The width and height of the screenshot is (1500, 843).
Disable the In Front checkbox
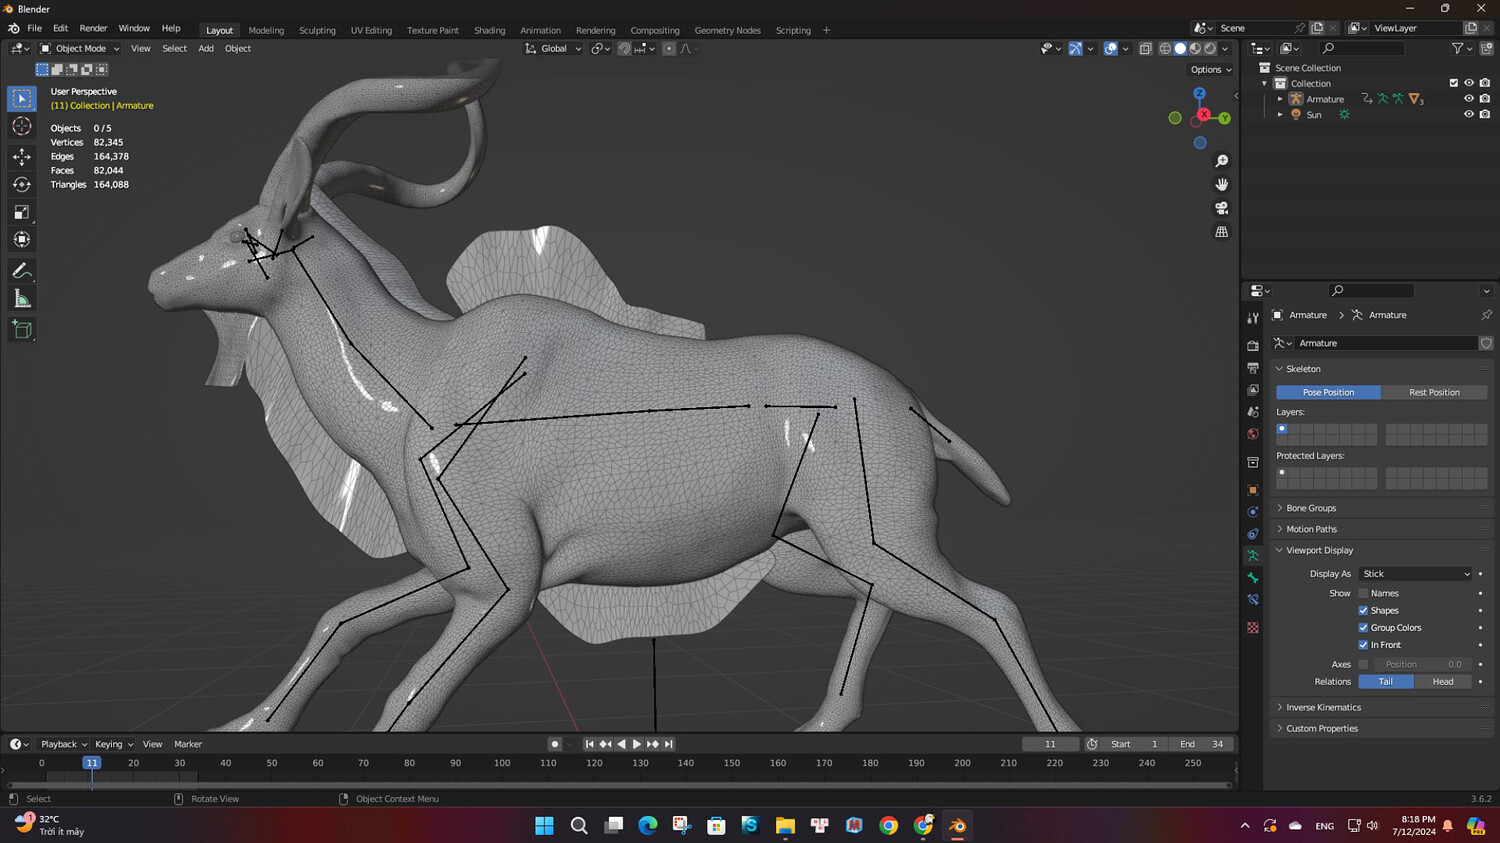pyautogui.click(x=1363, y=645)
